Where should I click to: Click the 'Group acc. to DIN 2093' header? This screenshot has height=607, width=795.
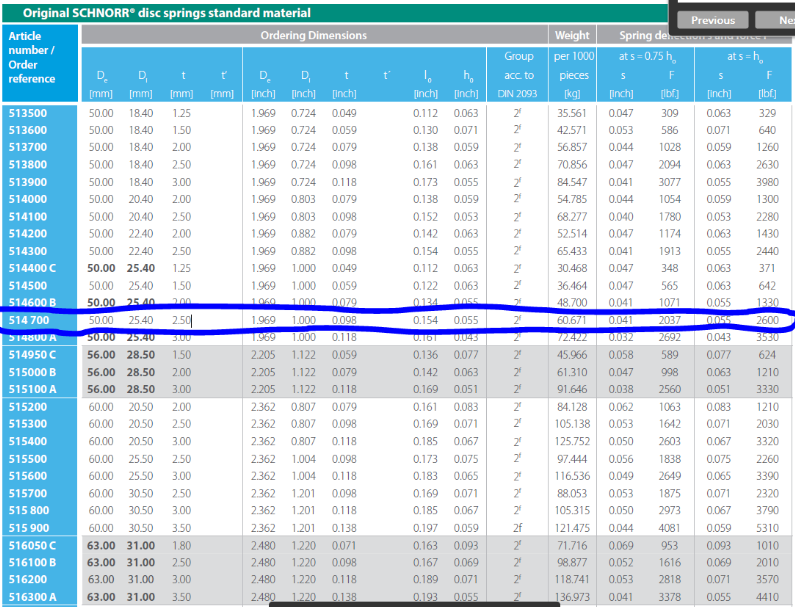pos(518,75)
